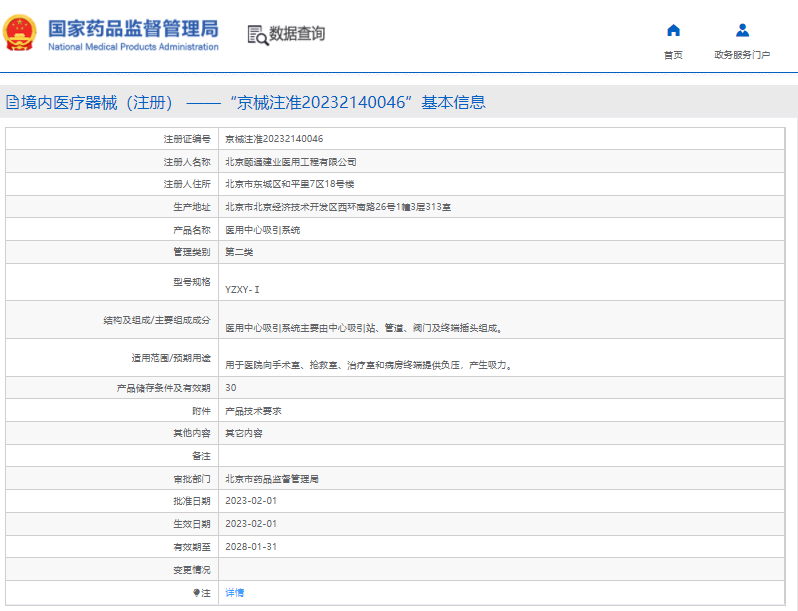Open the home icon 首页
The width and height of the screenshot is (798, 611).
click(x=673, y=31)
